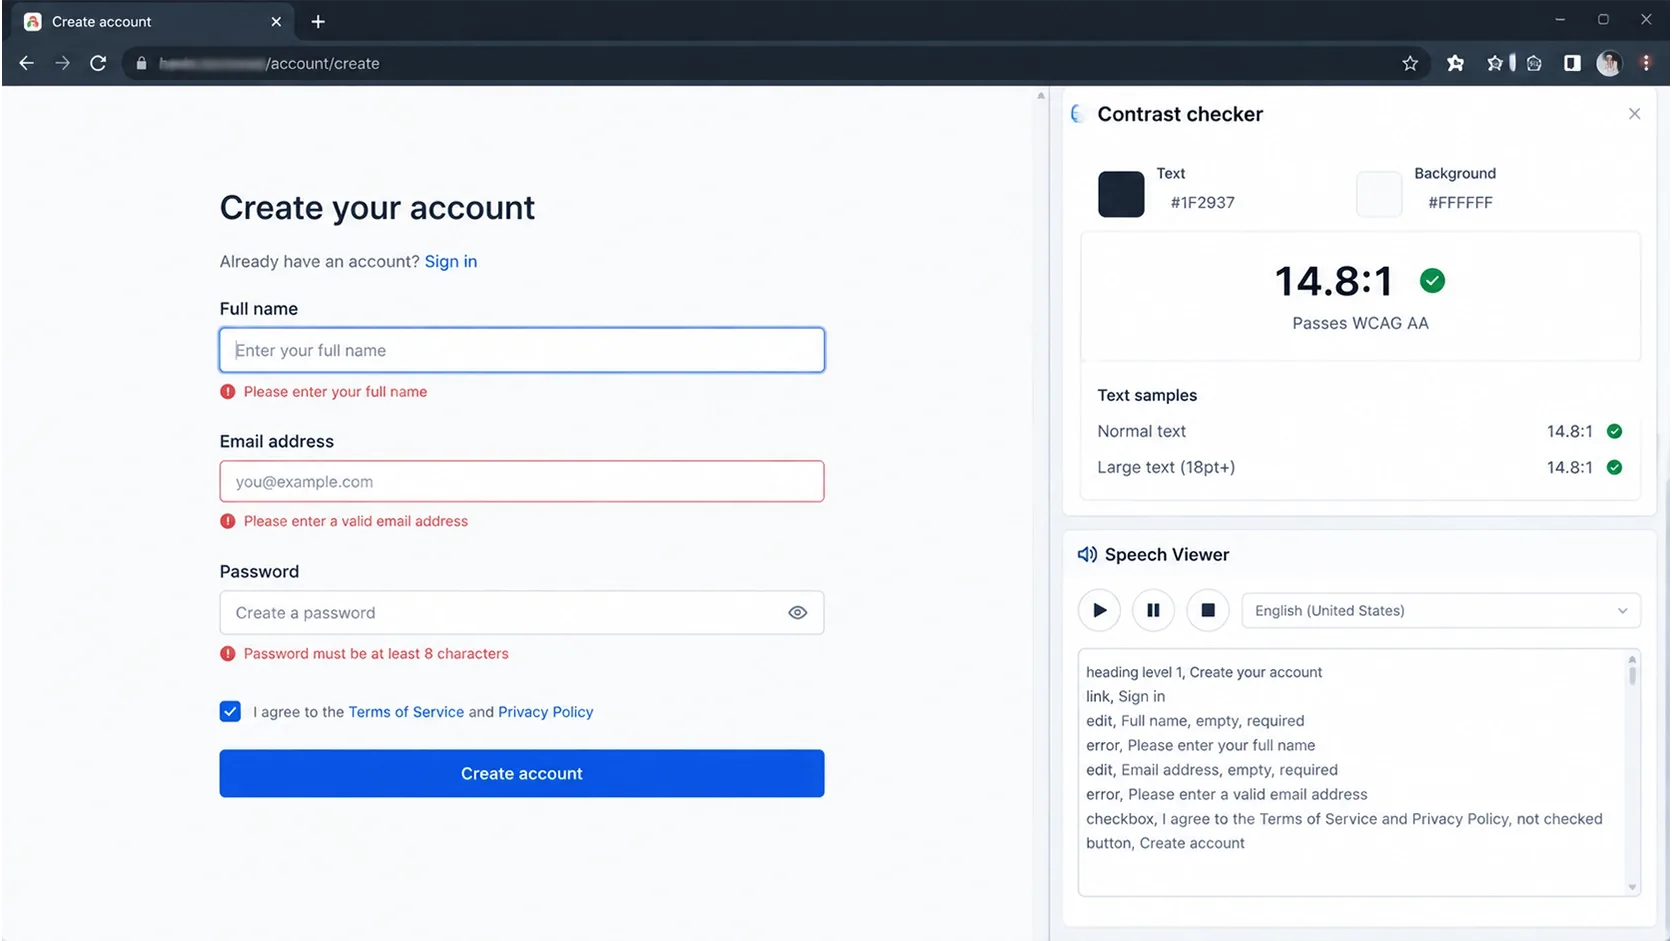Open the side panel toolbar icon

(x=1572, y=63)
